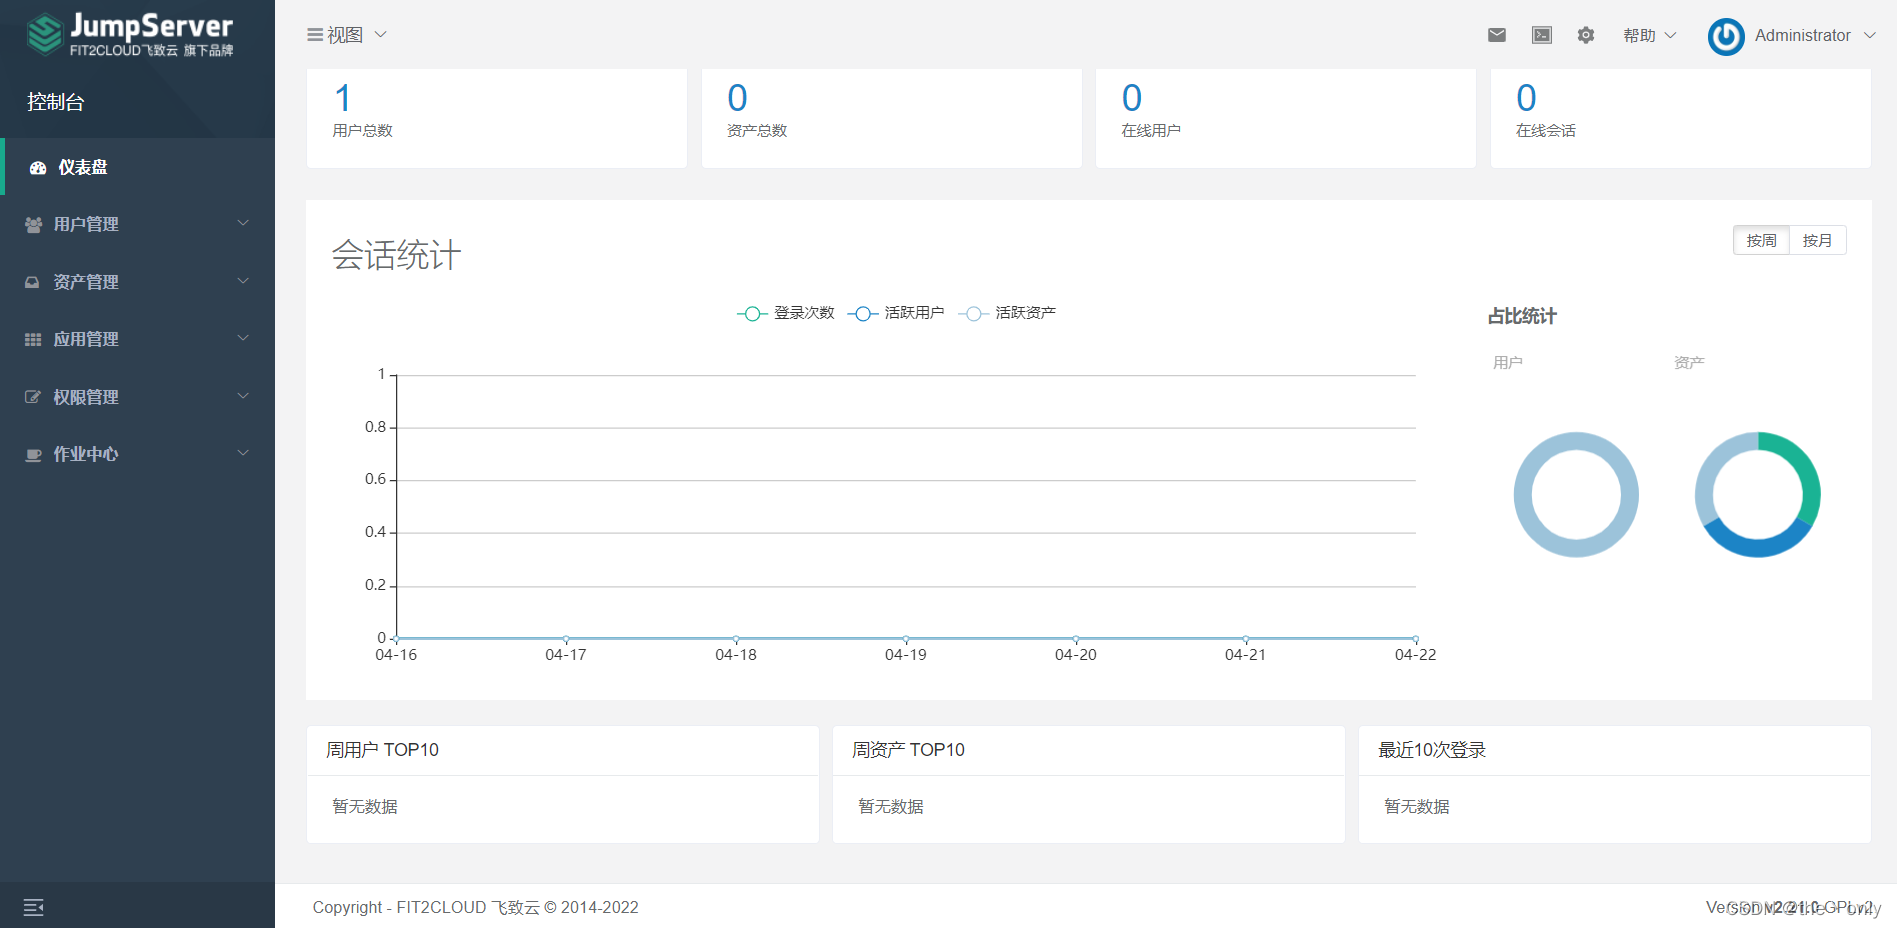The height and width of the screenshot is (928, 1897).
Task: Click the dashboard gauge icon beside 仪表盘
Action: [x=38, y=168]
